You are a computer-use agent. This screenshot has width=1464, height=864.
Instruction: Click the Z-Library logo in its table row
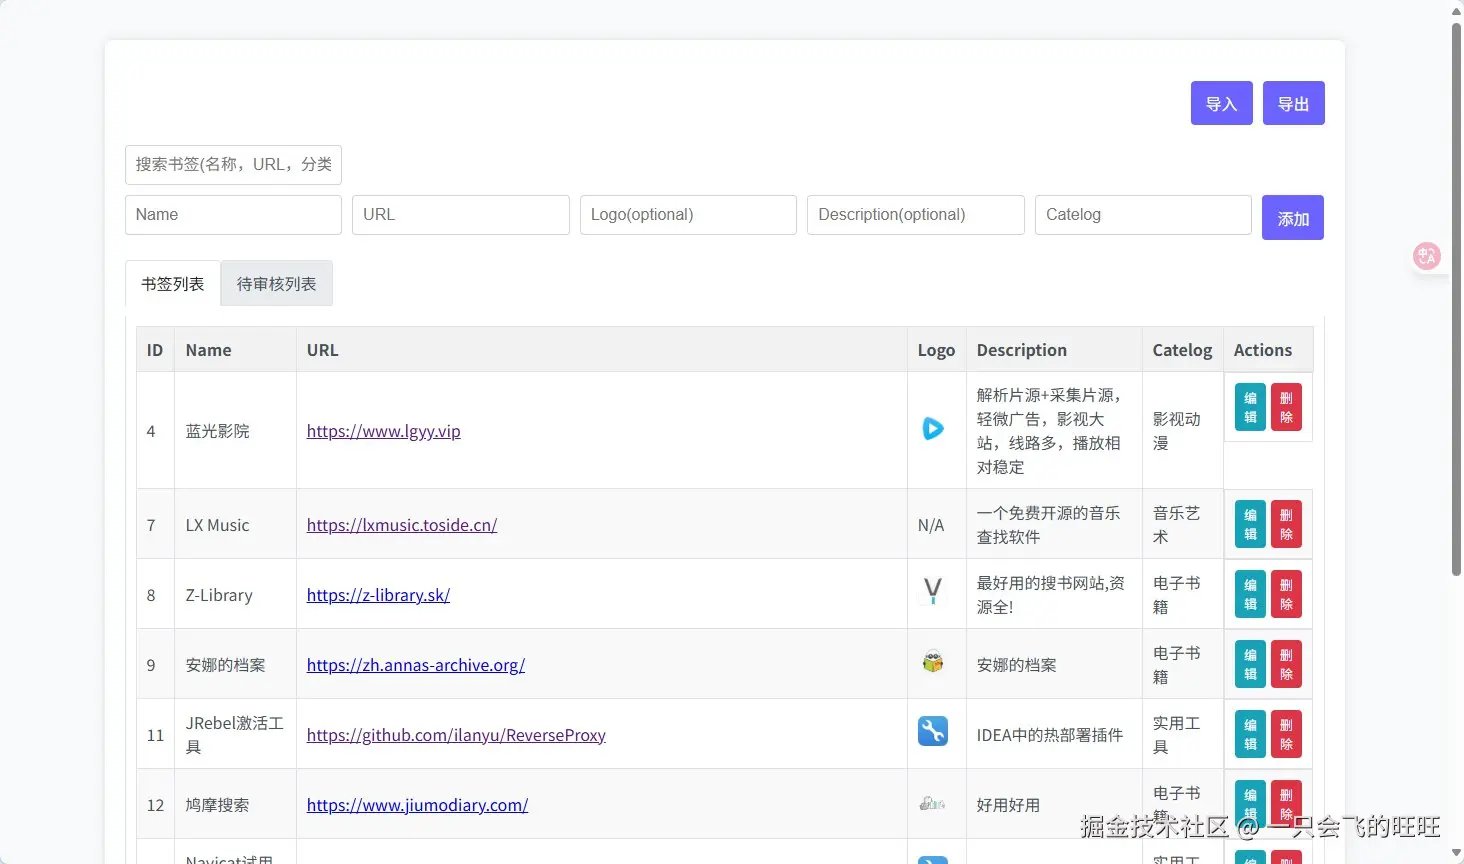coord(933,592)
